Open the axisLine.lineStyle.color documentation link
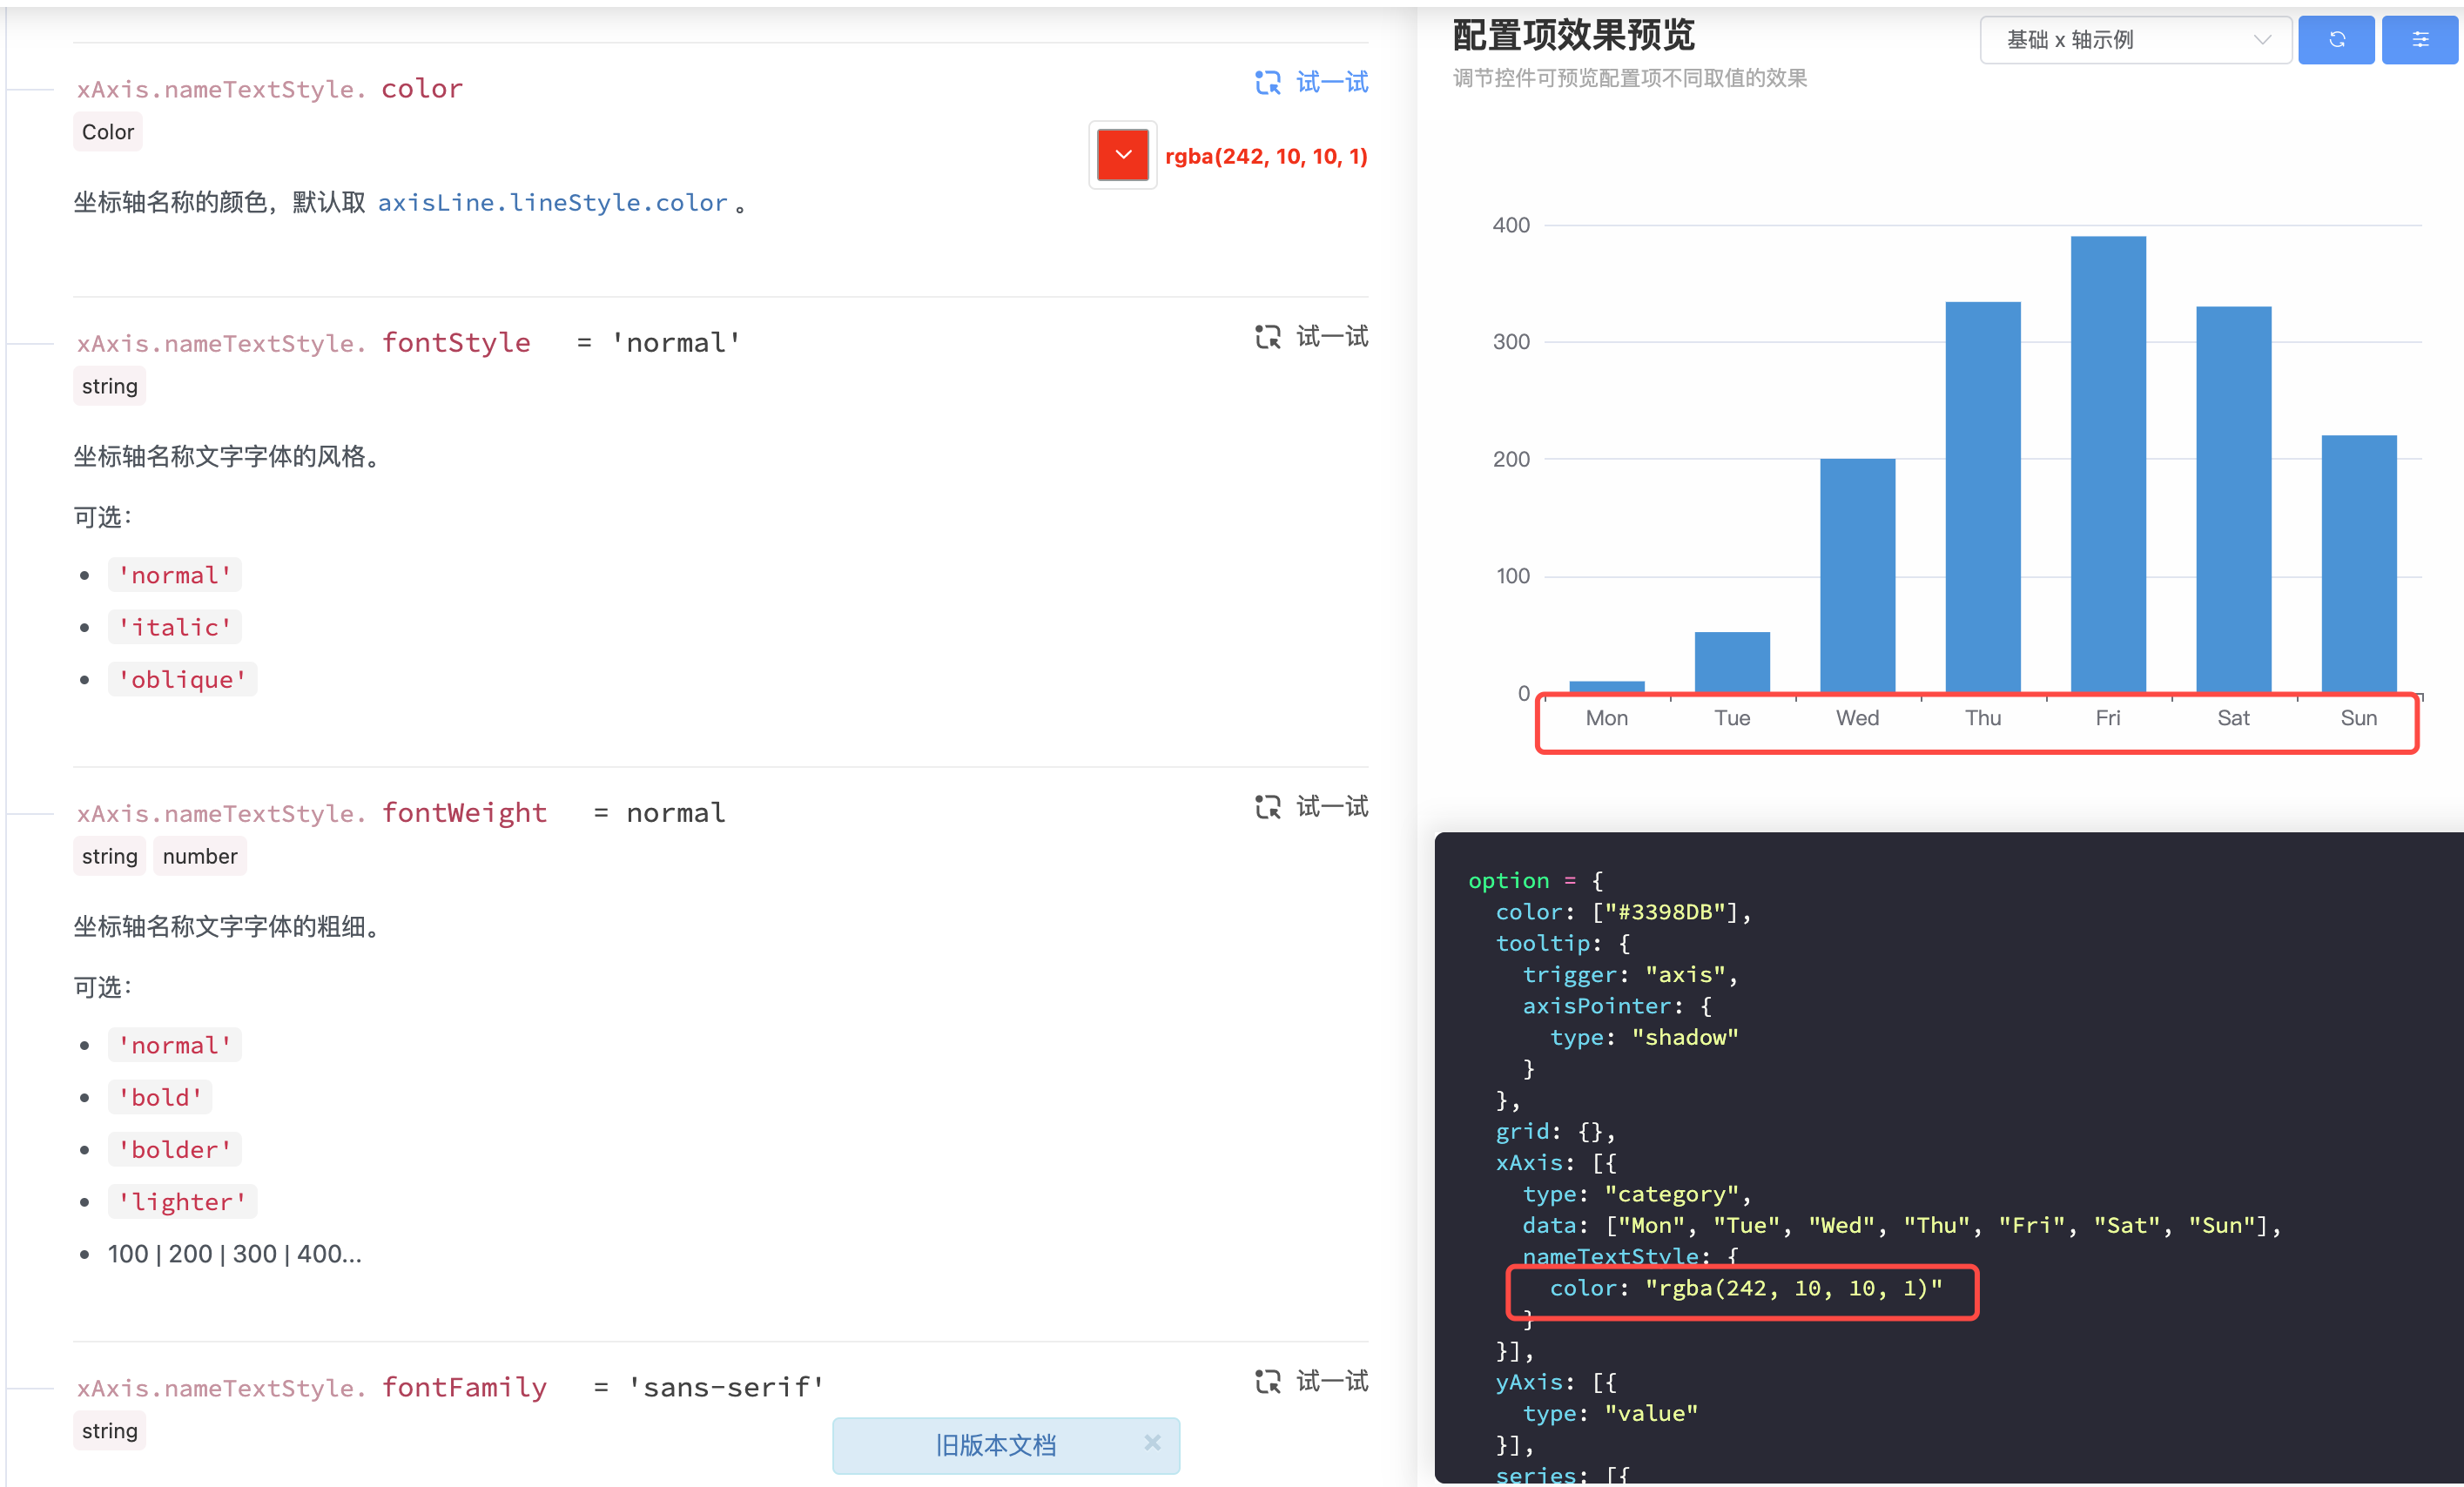This screenshot has height=1487, width=2464. click(x=552, y=202)
